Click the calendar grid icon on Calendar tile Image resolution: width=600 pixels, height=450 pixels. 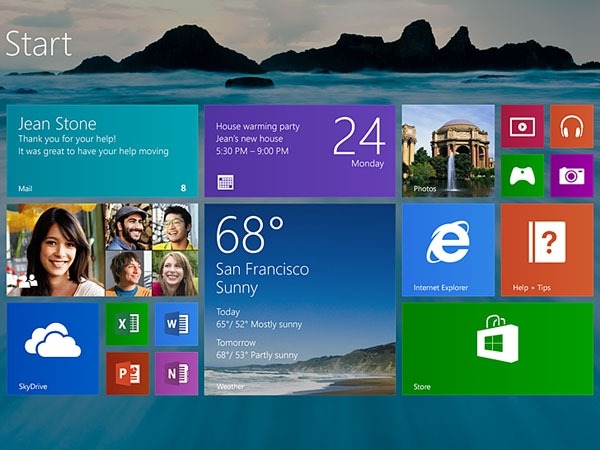coord(226,183)
